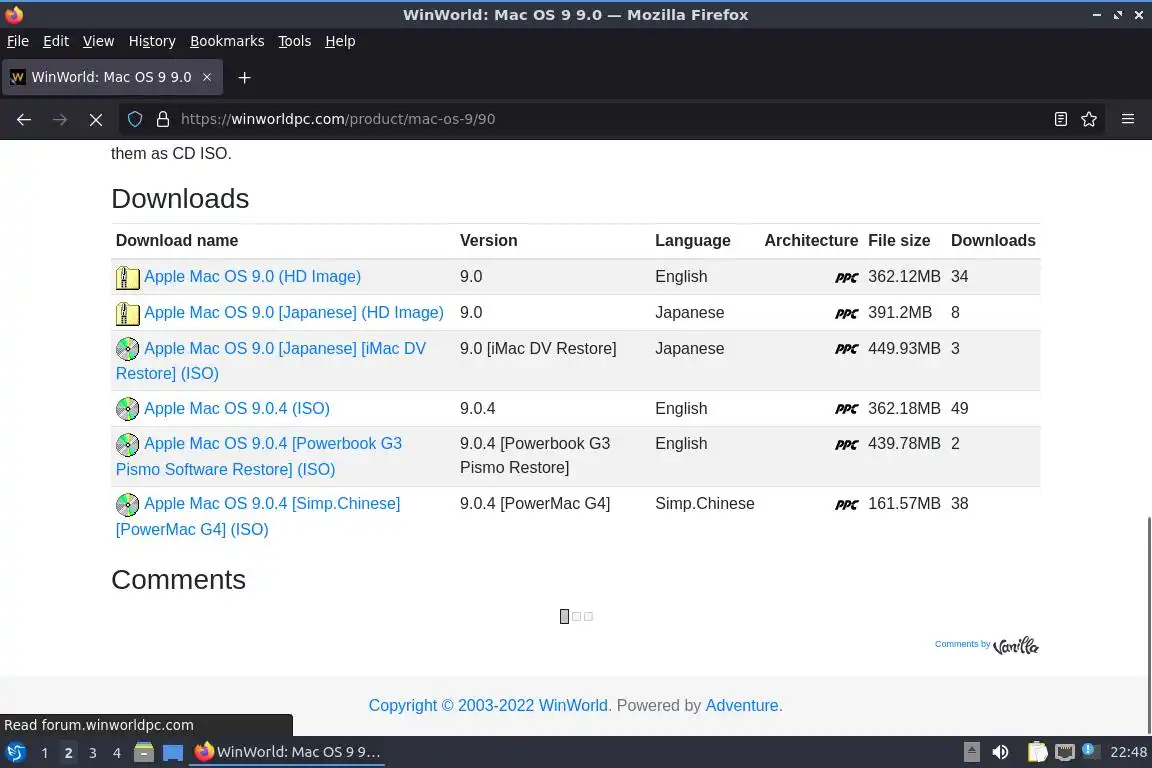Click PPC icon in 449.93MB row

pos(846,348)
